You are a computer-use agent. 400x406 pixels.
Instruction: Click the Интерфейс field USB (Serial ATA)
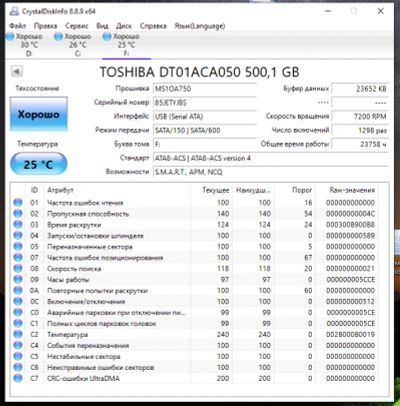click(205, 116)
